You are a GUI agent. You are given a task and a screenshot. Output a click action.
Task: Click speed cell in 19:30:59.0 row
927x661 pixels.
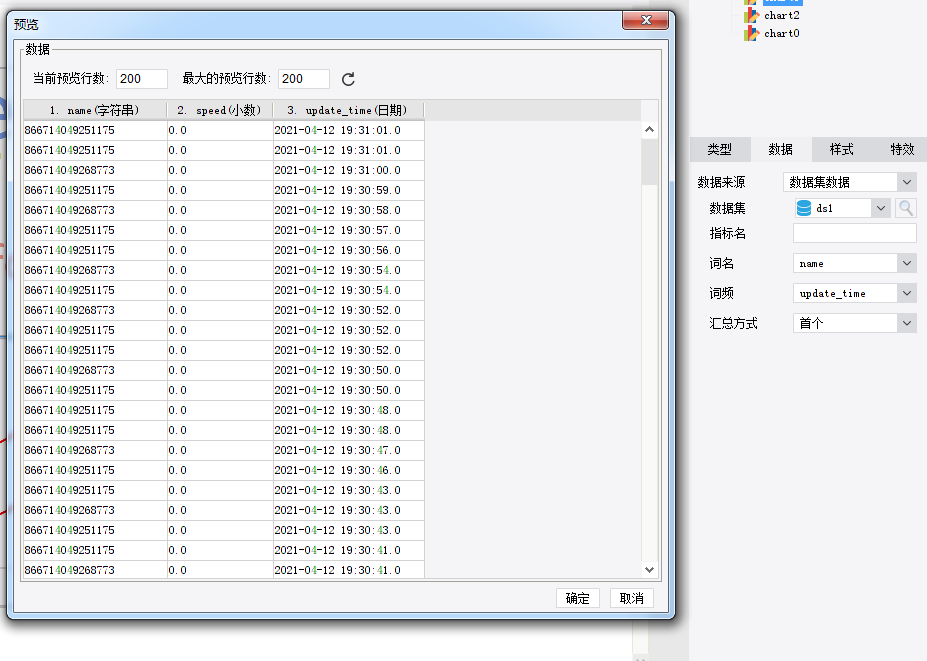220,190
